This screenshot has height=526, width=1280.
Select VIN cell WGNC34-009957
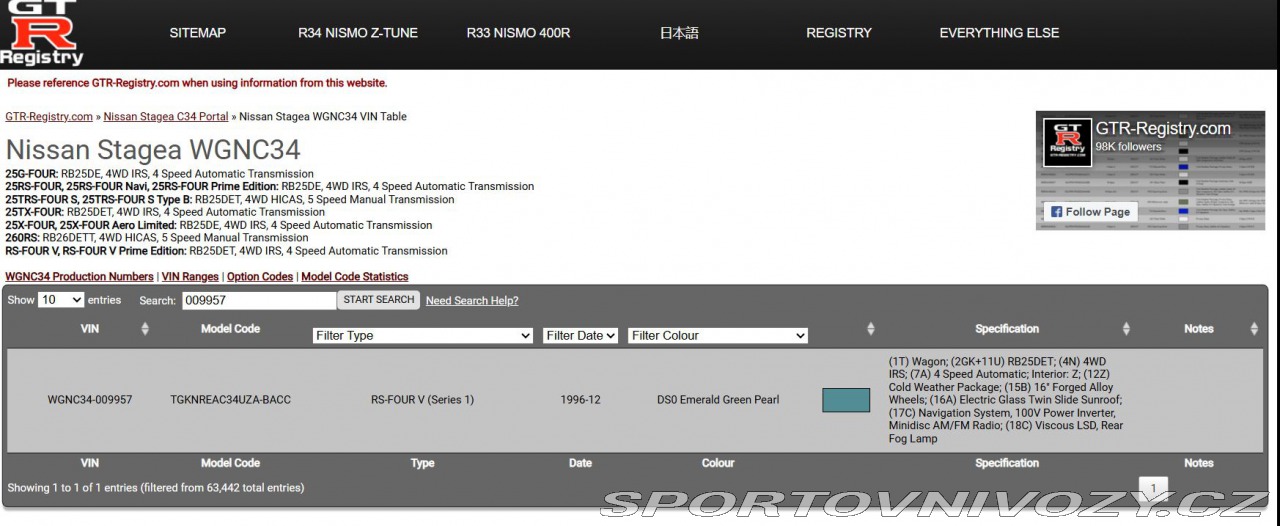click(90, 400)
